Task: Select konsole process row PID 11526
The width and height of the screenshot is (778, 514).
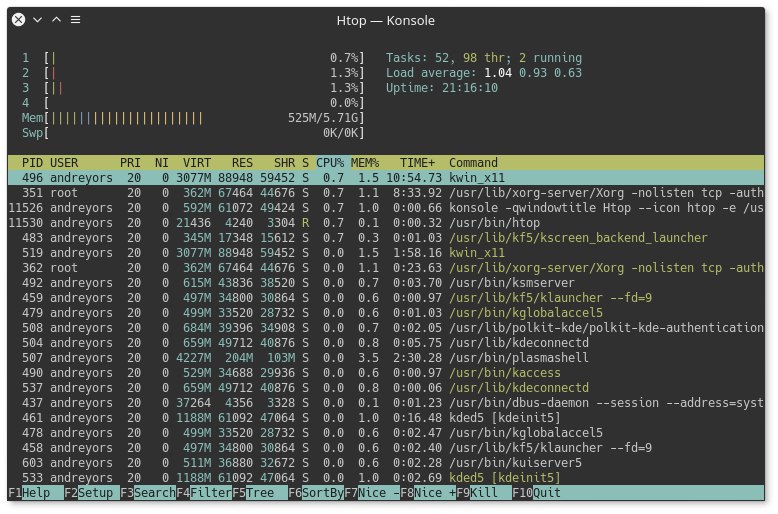Action: click(x=386, y=208)
